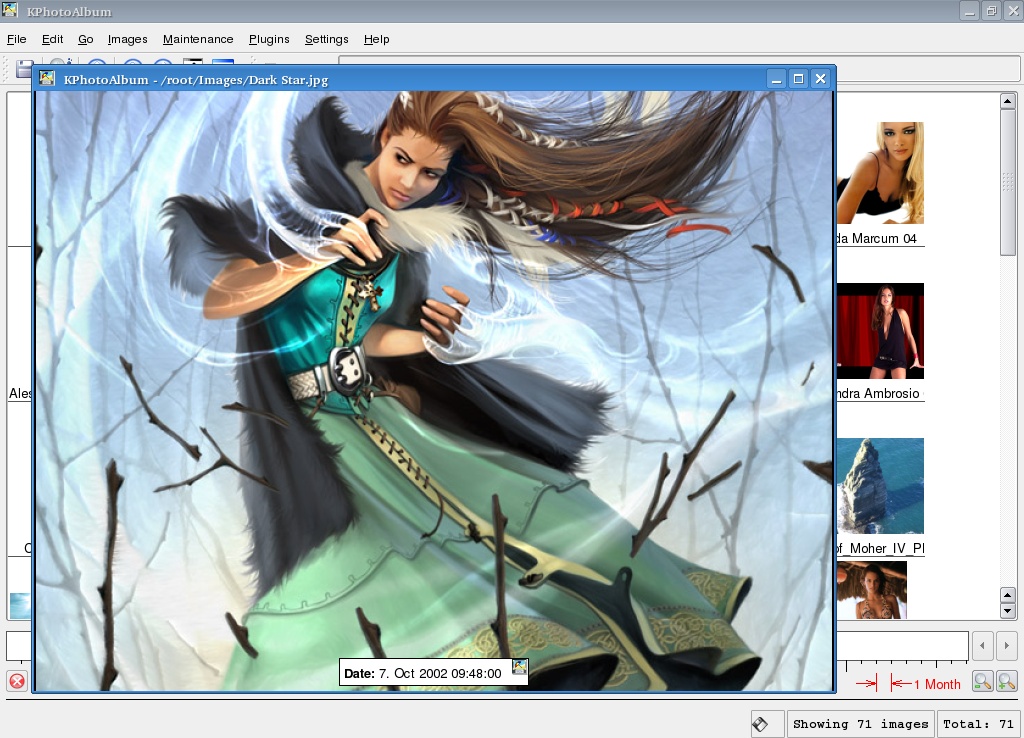This screenshot has height=738, width=1024.
Task: Click the 'Total: 71' status entry
Action: [x=978, y=724]
